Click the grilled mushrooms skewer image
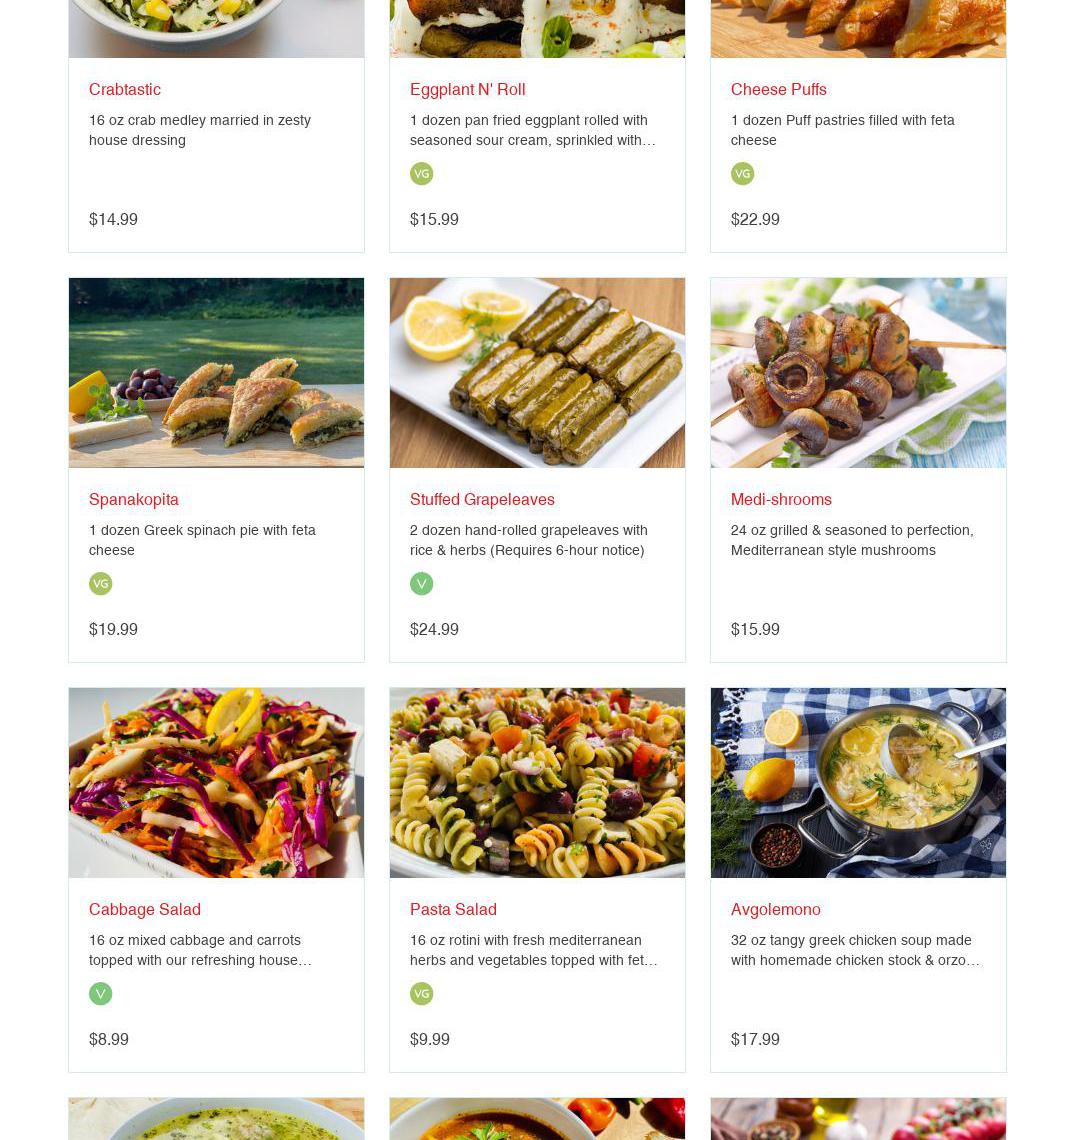Screen dimensions: 1075x1140 pos(858,373)
